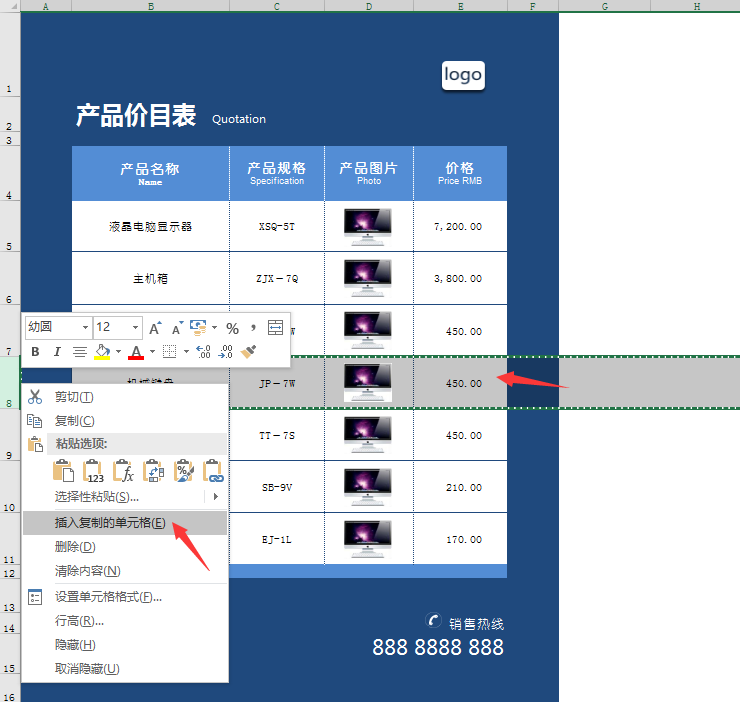Viewport: 740px width, 702px height.
Task: Click merge and center icon
Action: pos(275,328)
